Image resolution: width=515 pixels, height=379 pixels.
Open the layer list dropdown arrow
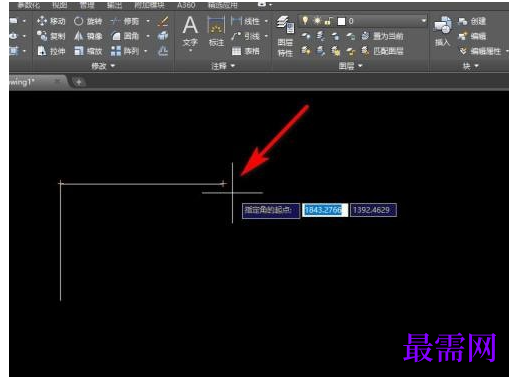click(423, 21)
